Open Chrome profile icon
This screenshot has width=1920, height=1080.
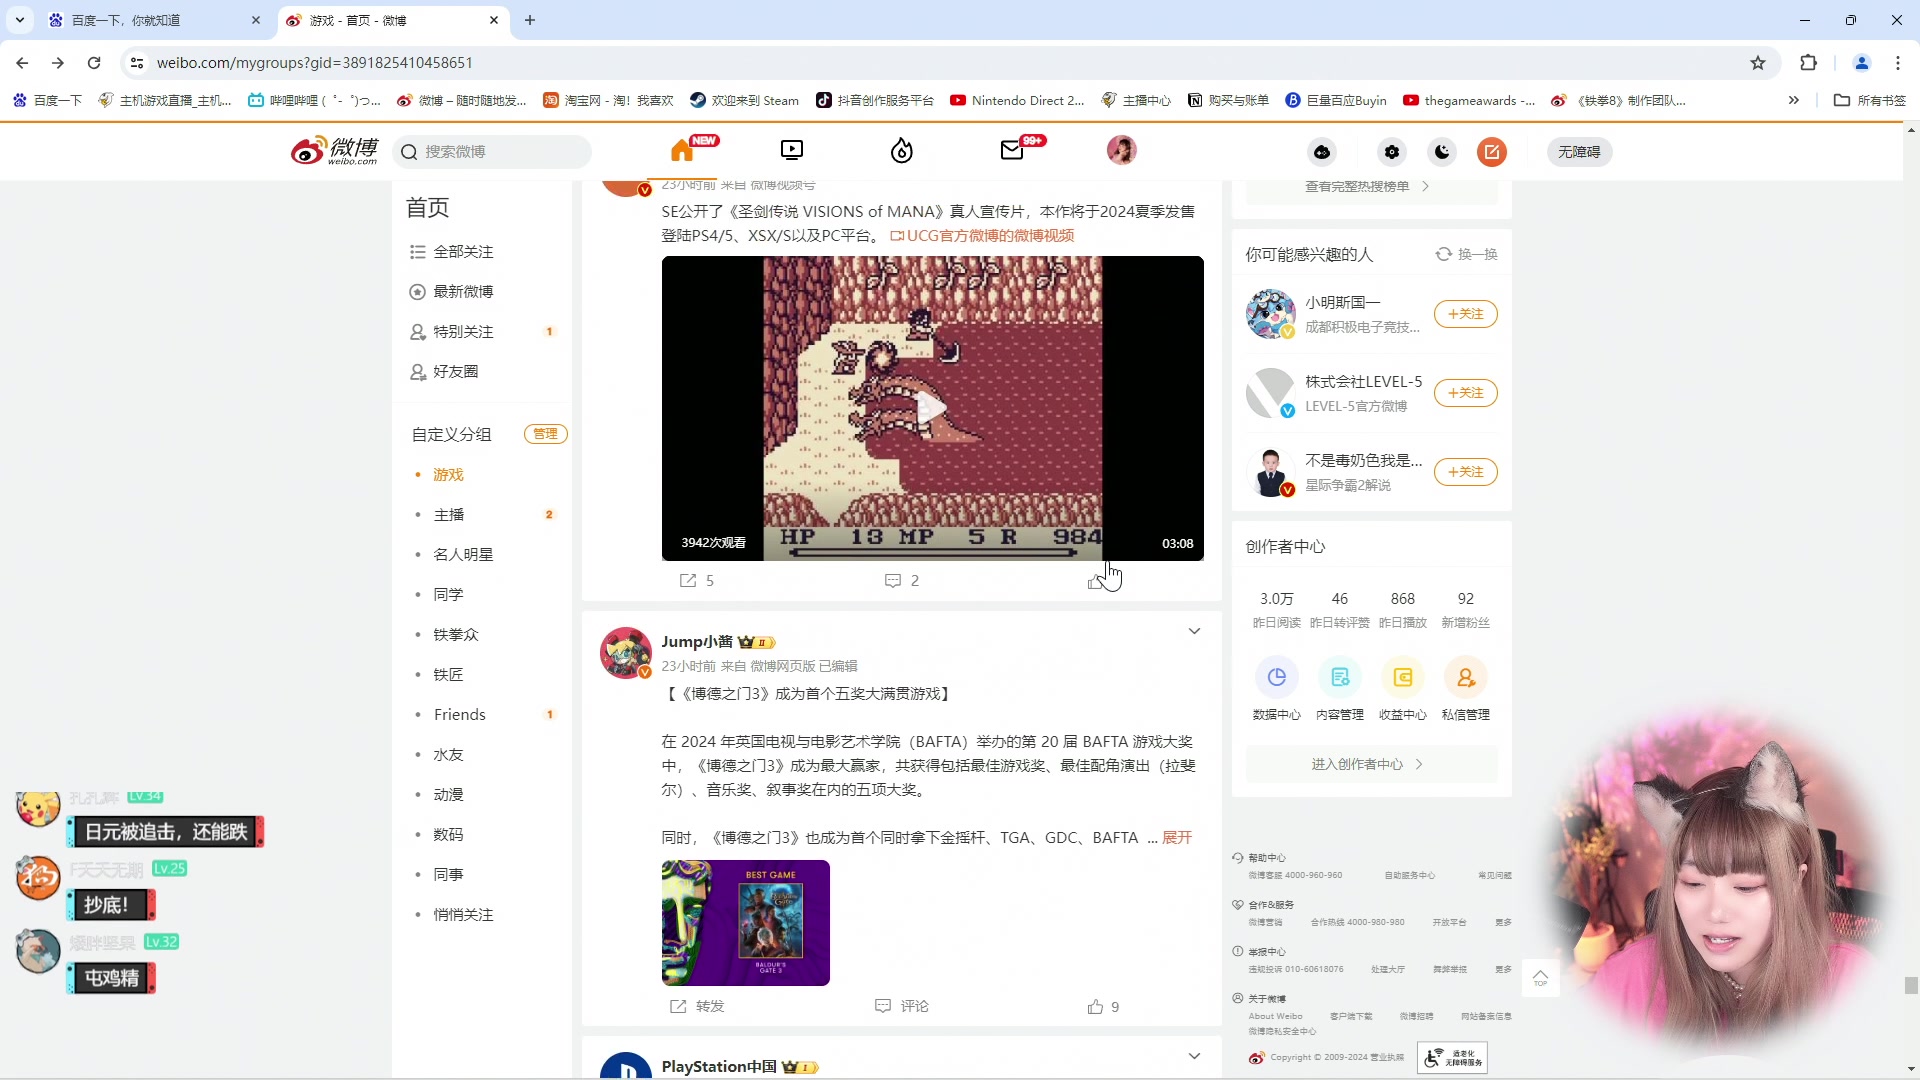click(1862, 63)
